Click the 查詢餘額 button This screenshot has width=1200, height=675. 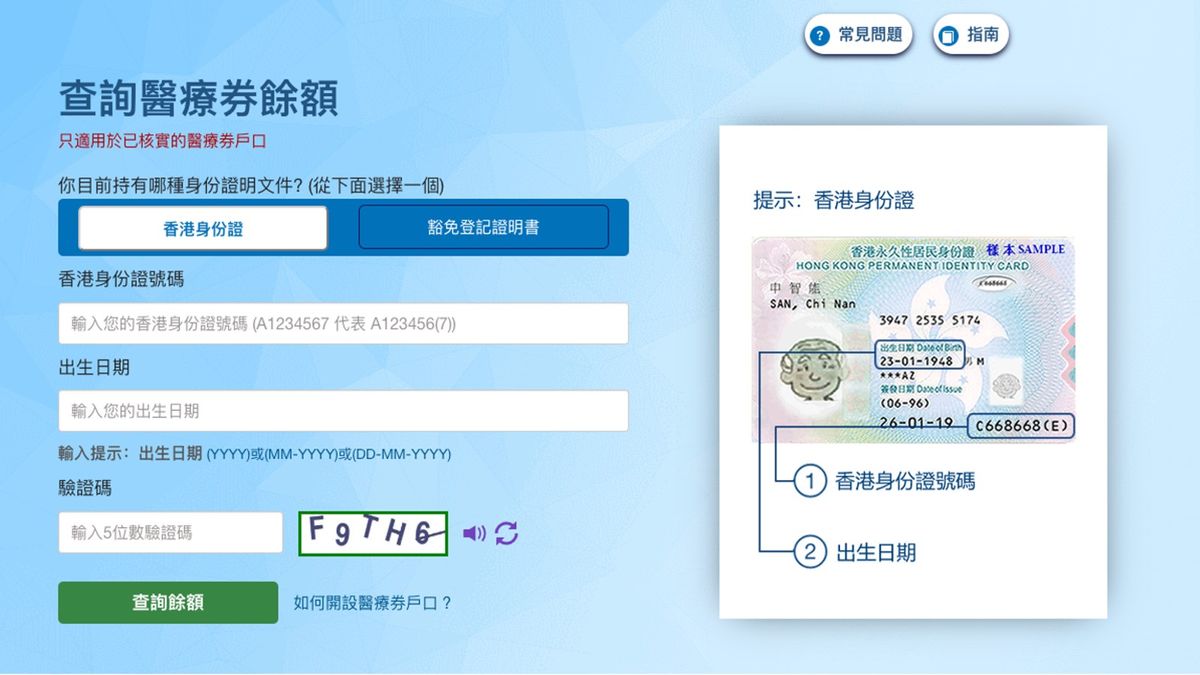coord(168,602)
